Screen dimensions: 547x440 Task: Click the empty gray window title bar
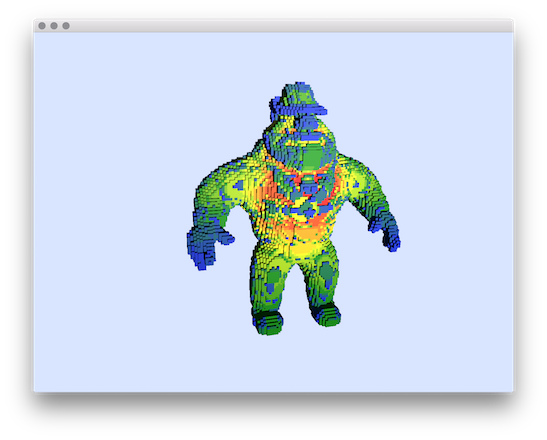(x=291, y=26)
